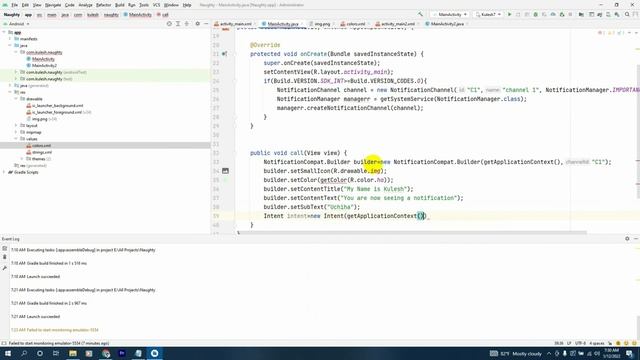Viewport: 640px width, 360px height.
Task: Click LF line separator in status bar
Action: tap(569, 343)
